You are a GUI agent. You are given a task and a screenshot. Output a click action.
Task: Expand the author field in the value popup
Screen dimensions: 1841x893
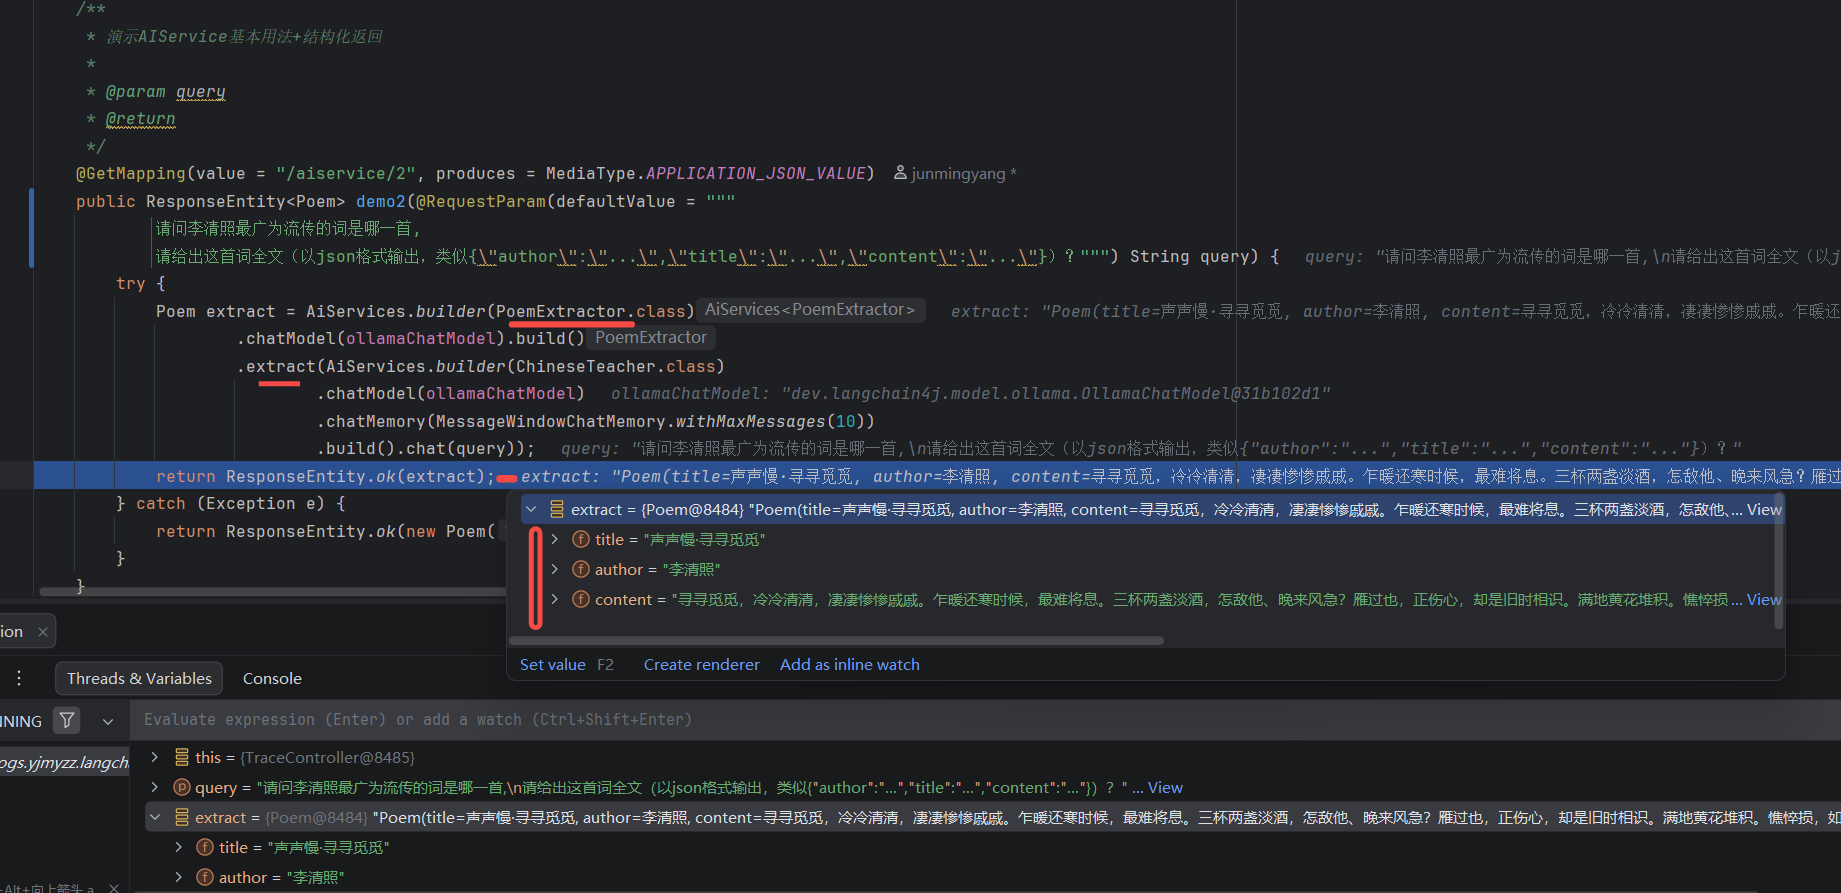click(x=555, y=569)
